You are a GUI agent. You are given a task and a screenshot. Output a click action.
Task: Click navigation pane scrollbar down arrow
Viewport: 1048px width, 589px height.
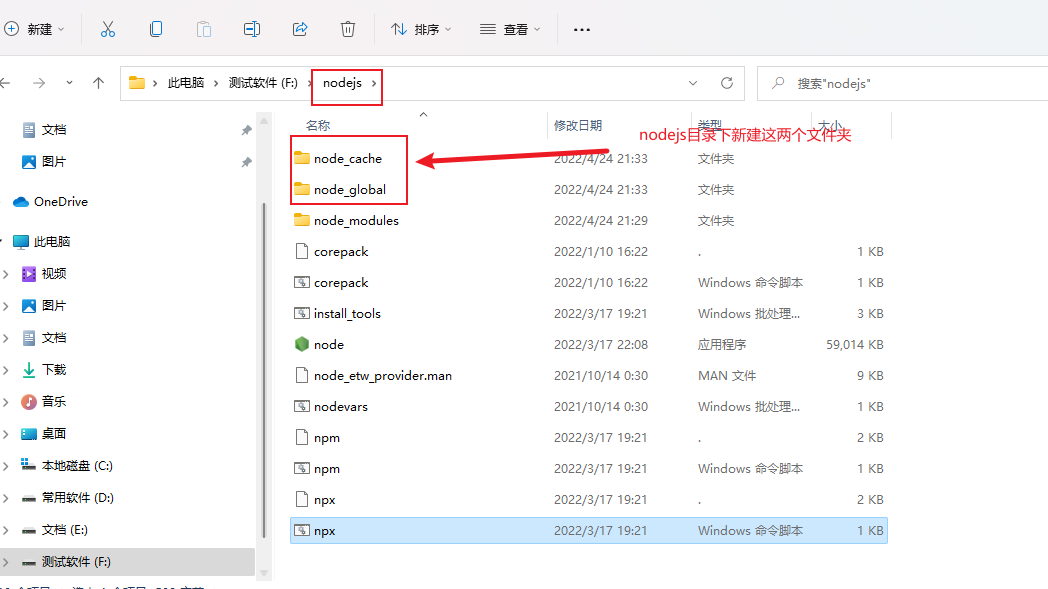pyautogui.click(x=264, y=572)
